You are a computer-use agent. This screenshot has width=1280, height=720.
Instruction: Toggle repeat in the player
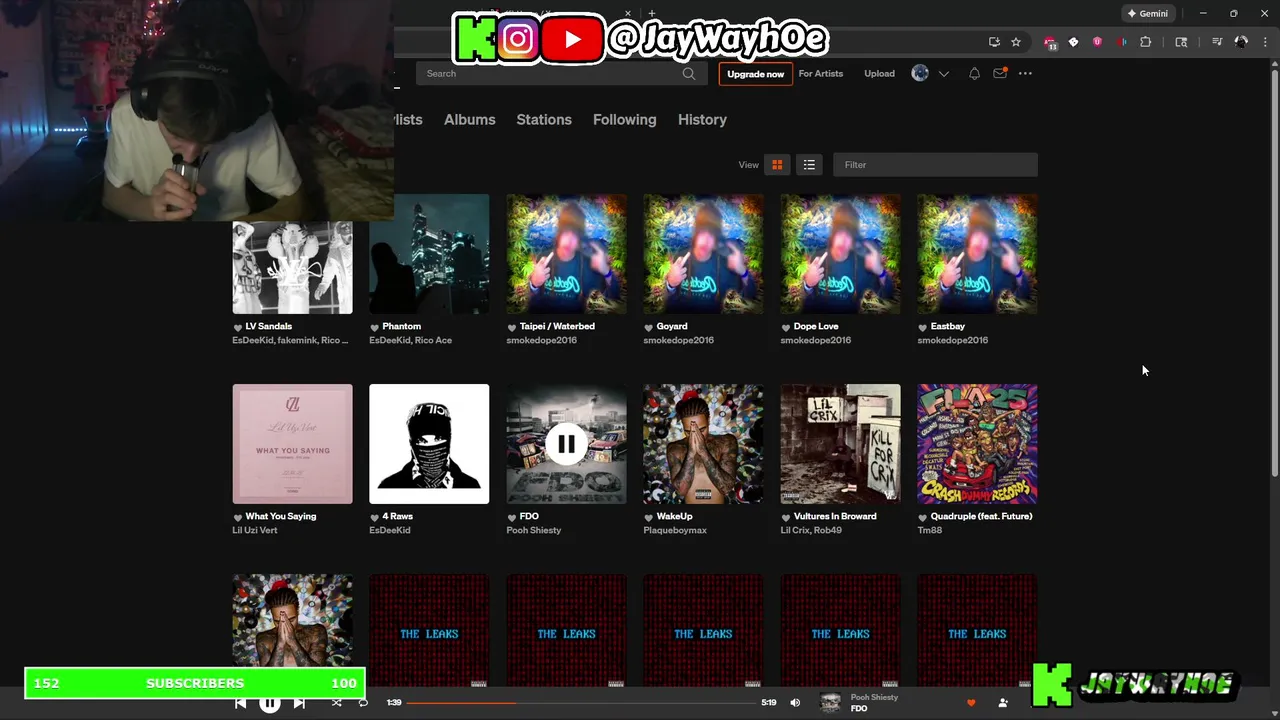(363, 703)
